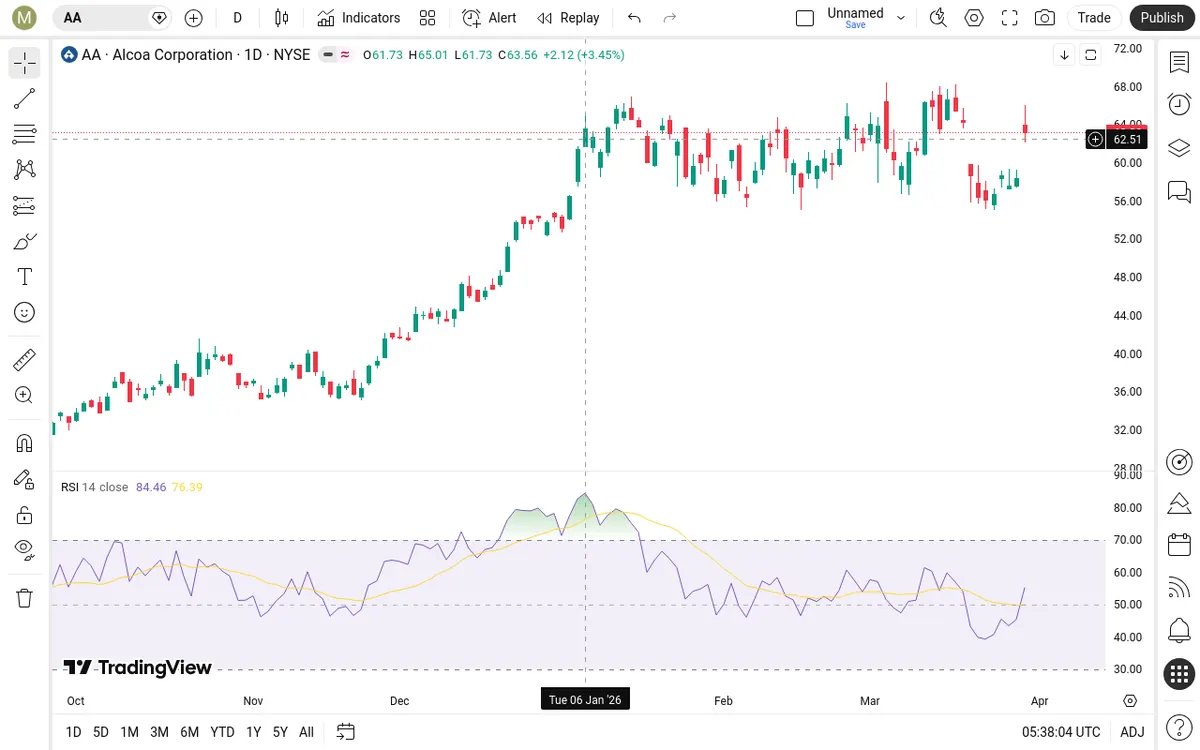1200x750 pixels.
Task: Expand the layout name dropdown arrow
Action: pyautogui.click(x=901, y=17)
